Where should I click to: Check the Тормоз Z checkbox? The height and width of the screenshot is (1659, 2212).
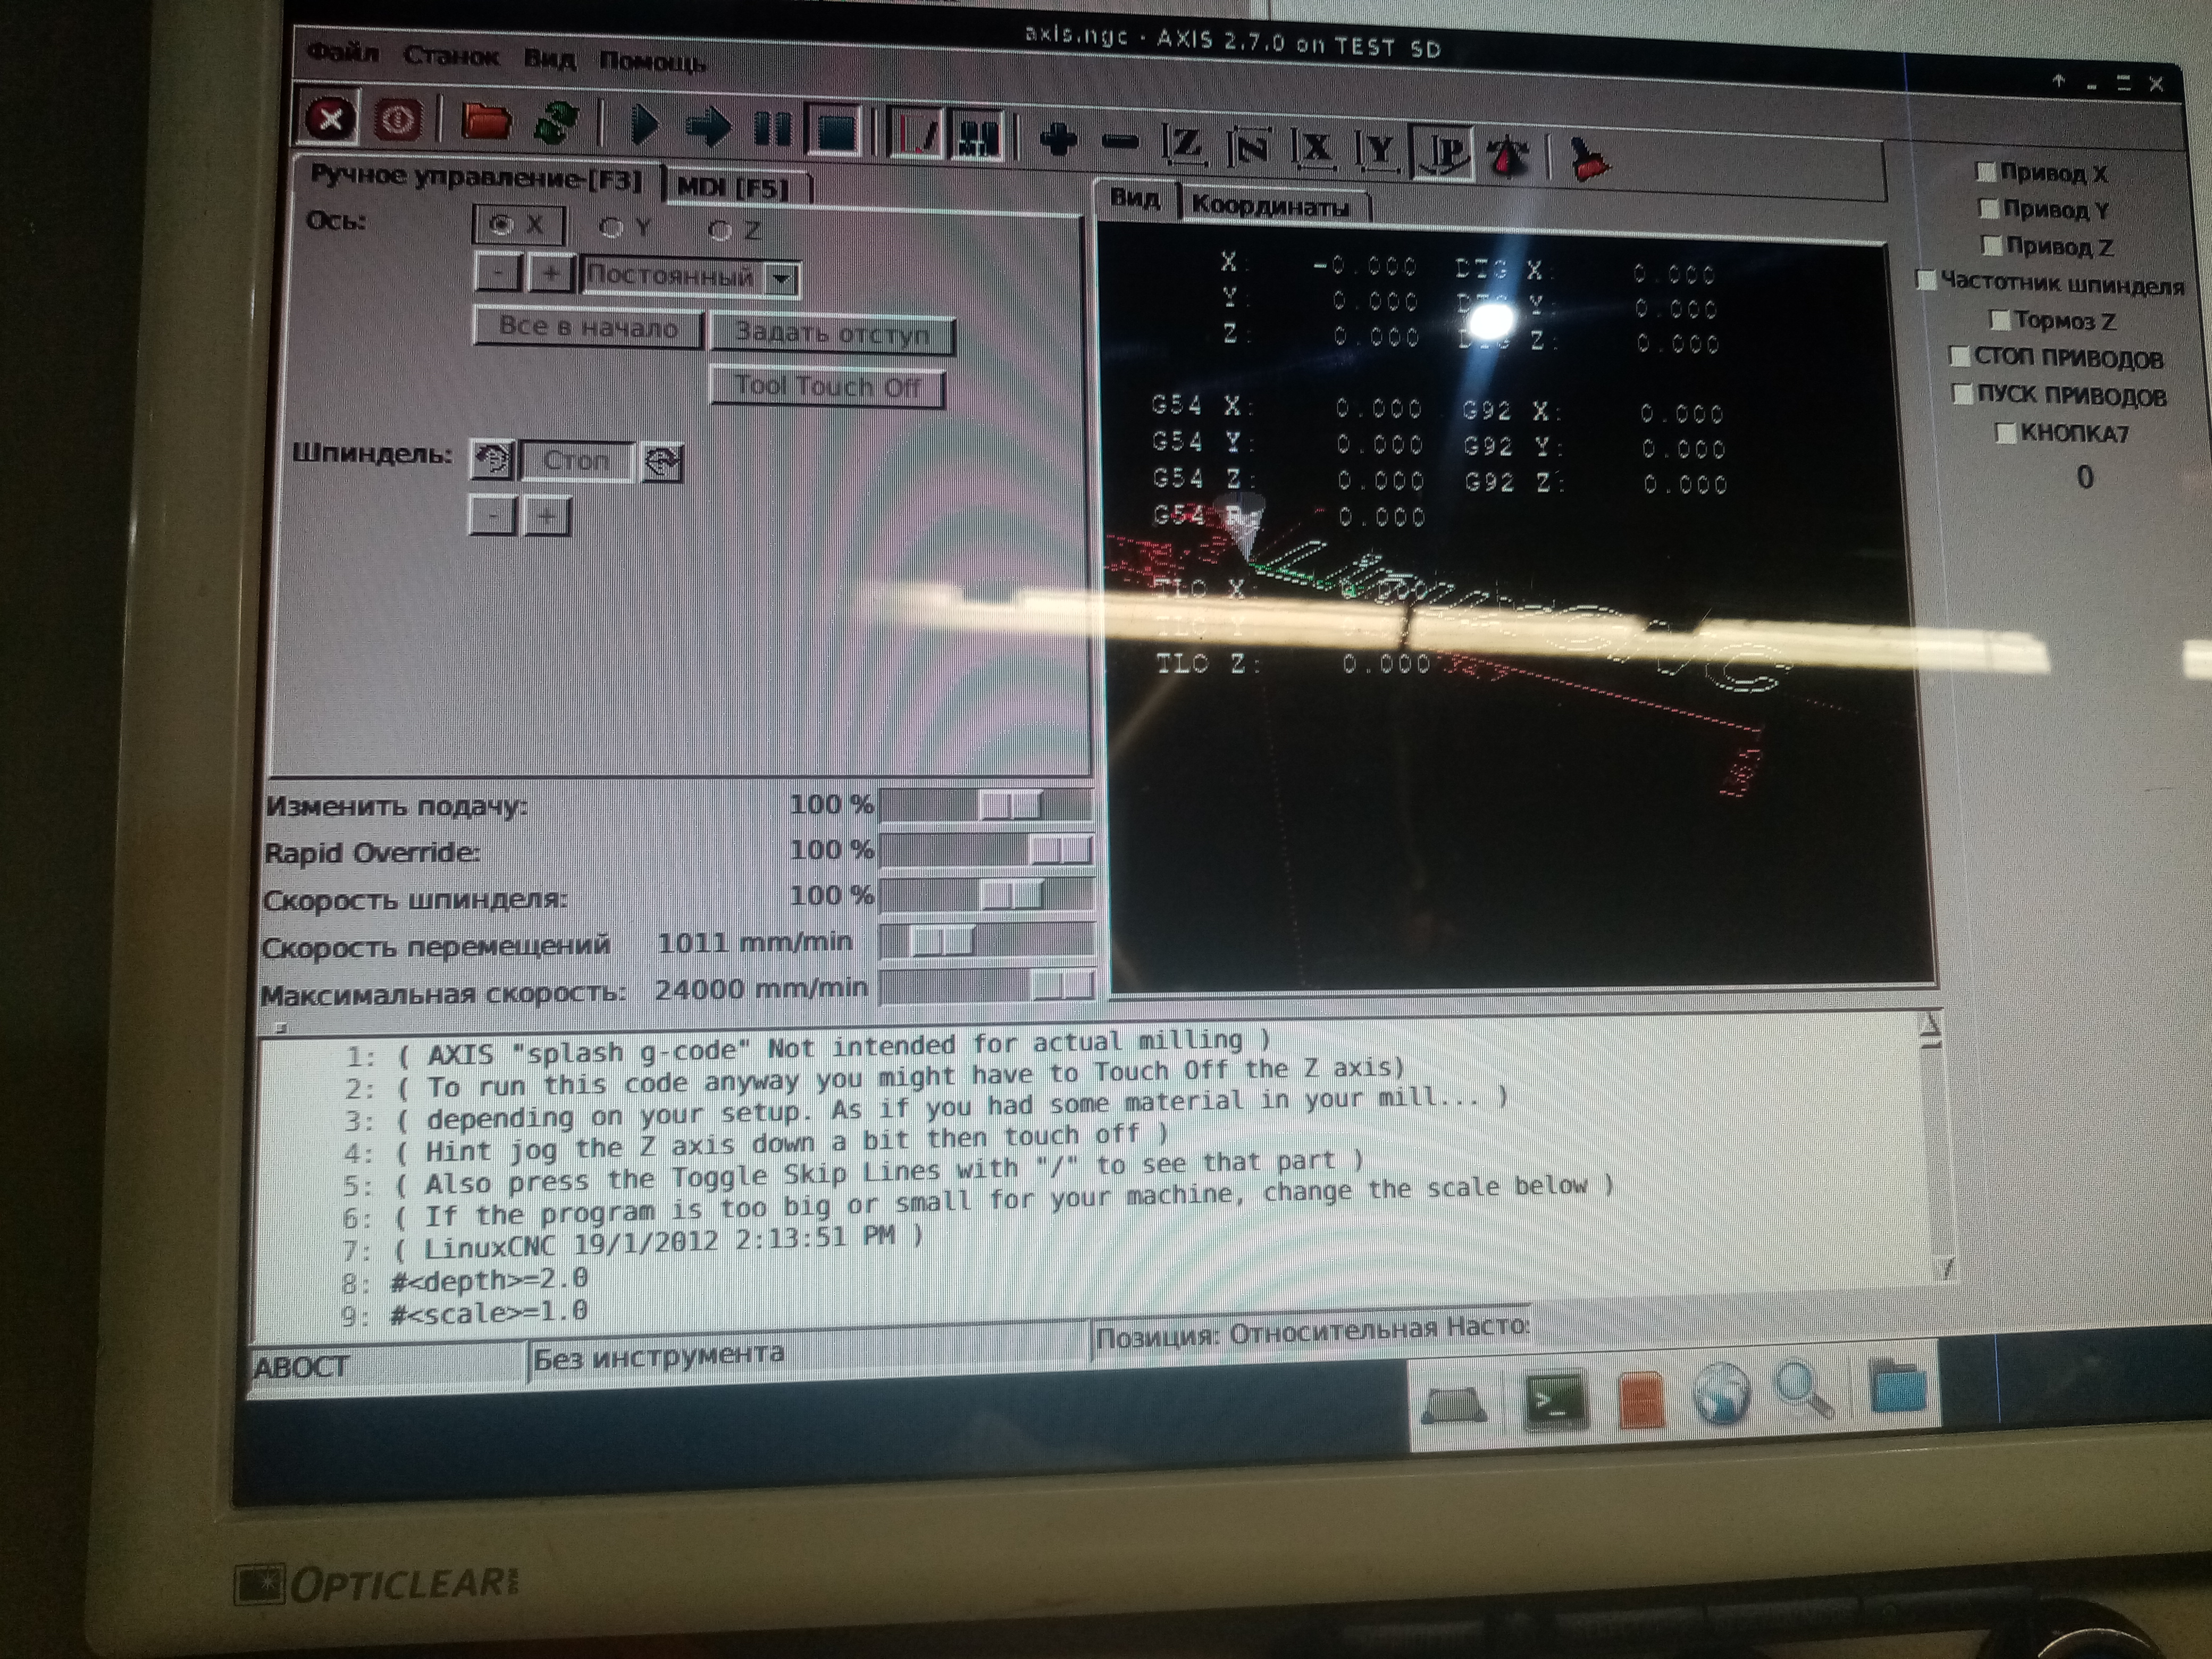click(x=2000, y=320)
